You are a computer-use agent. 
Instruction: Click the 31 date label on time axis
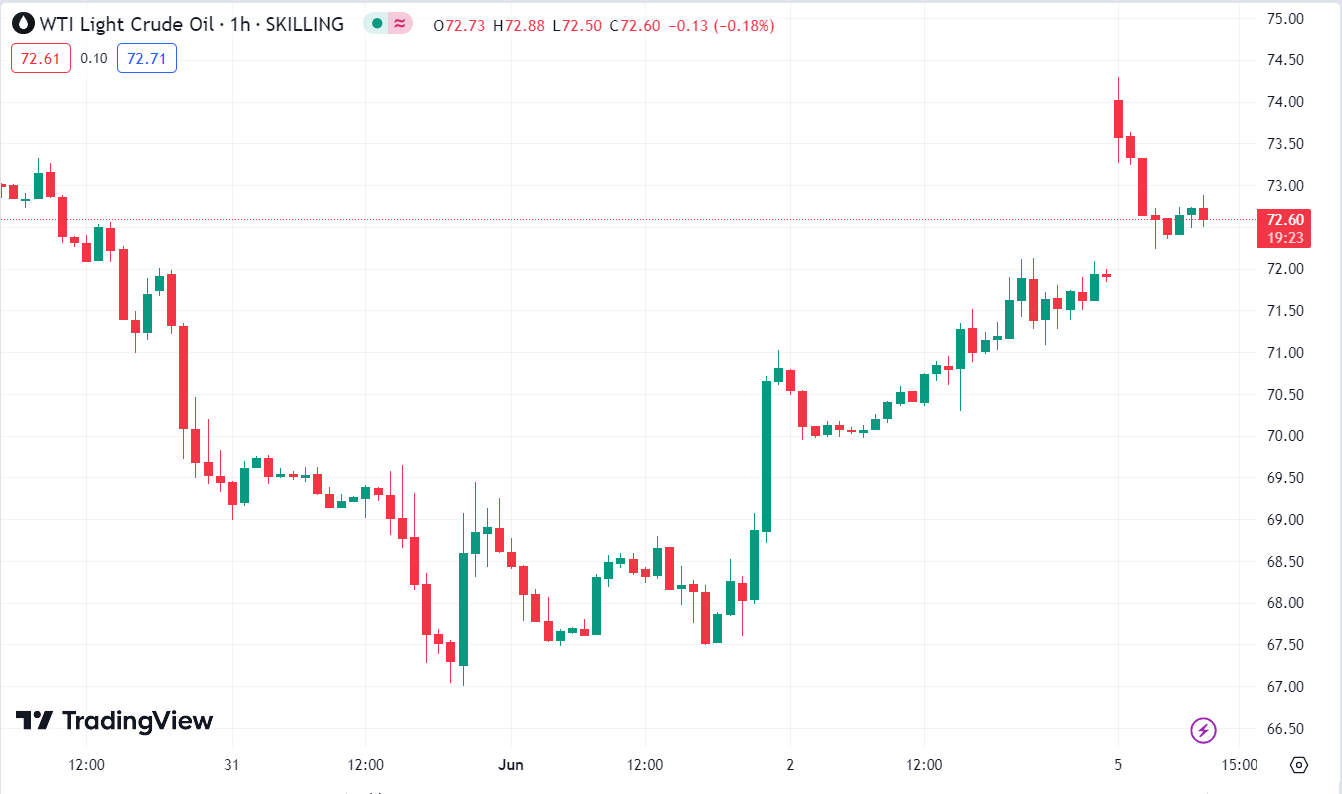pos(232,765)
